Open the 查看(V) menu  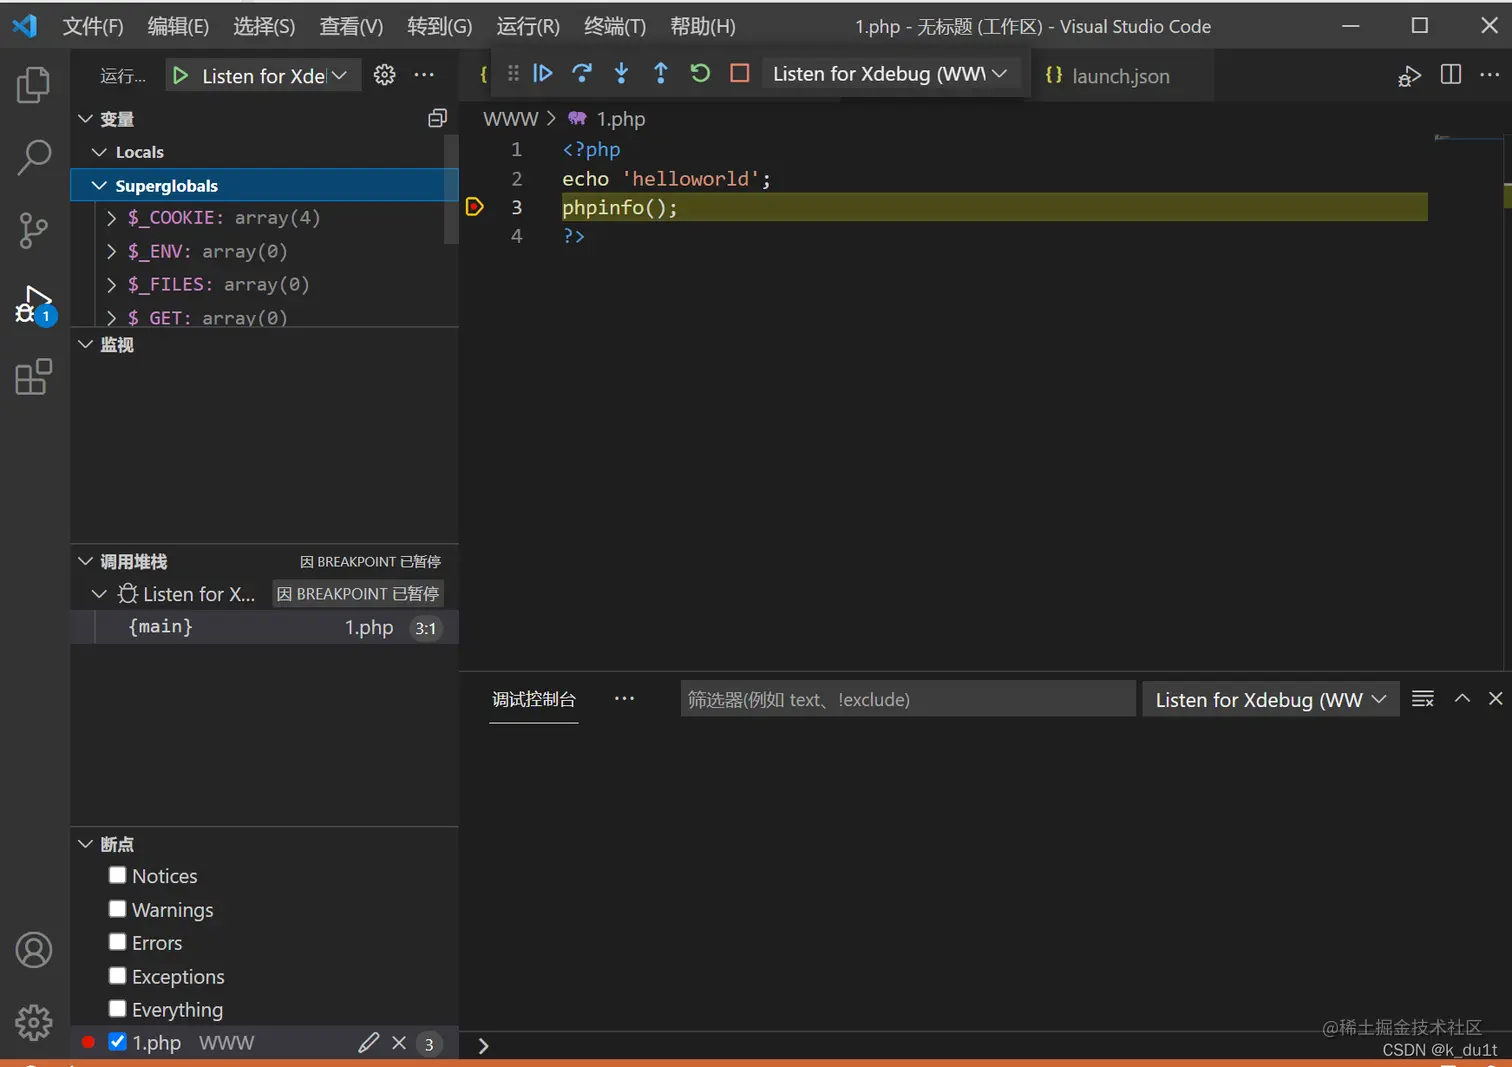tap(351, 26)
